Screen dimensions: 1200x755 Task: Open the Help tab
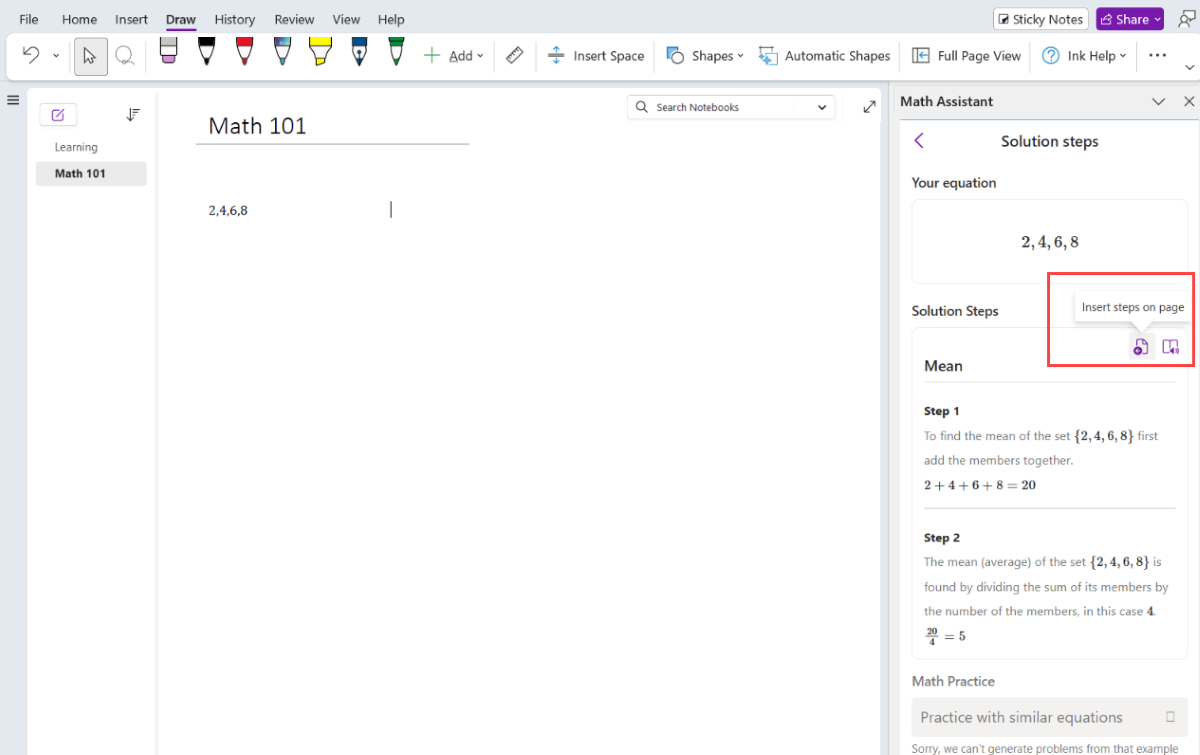pos(391,19)
